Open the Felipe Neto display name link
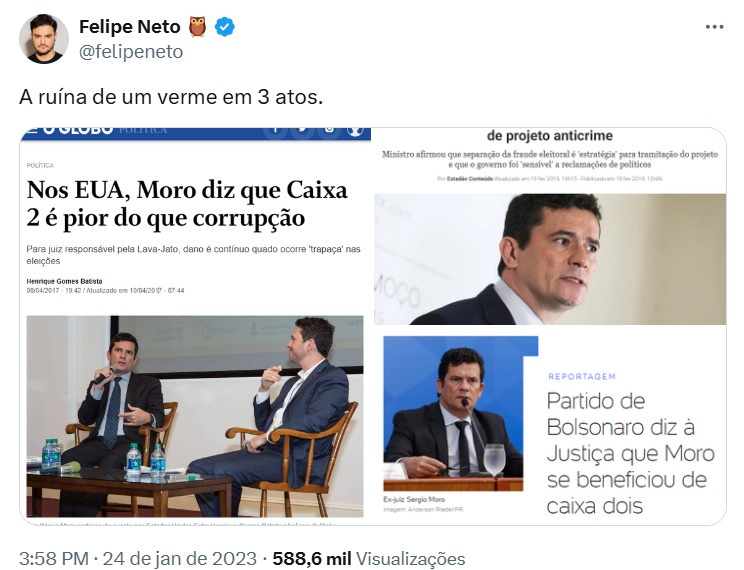 [130, 27]
